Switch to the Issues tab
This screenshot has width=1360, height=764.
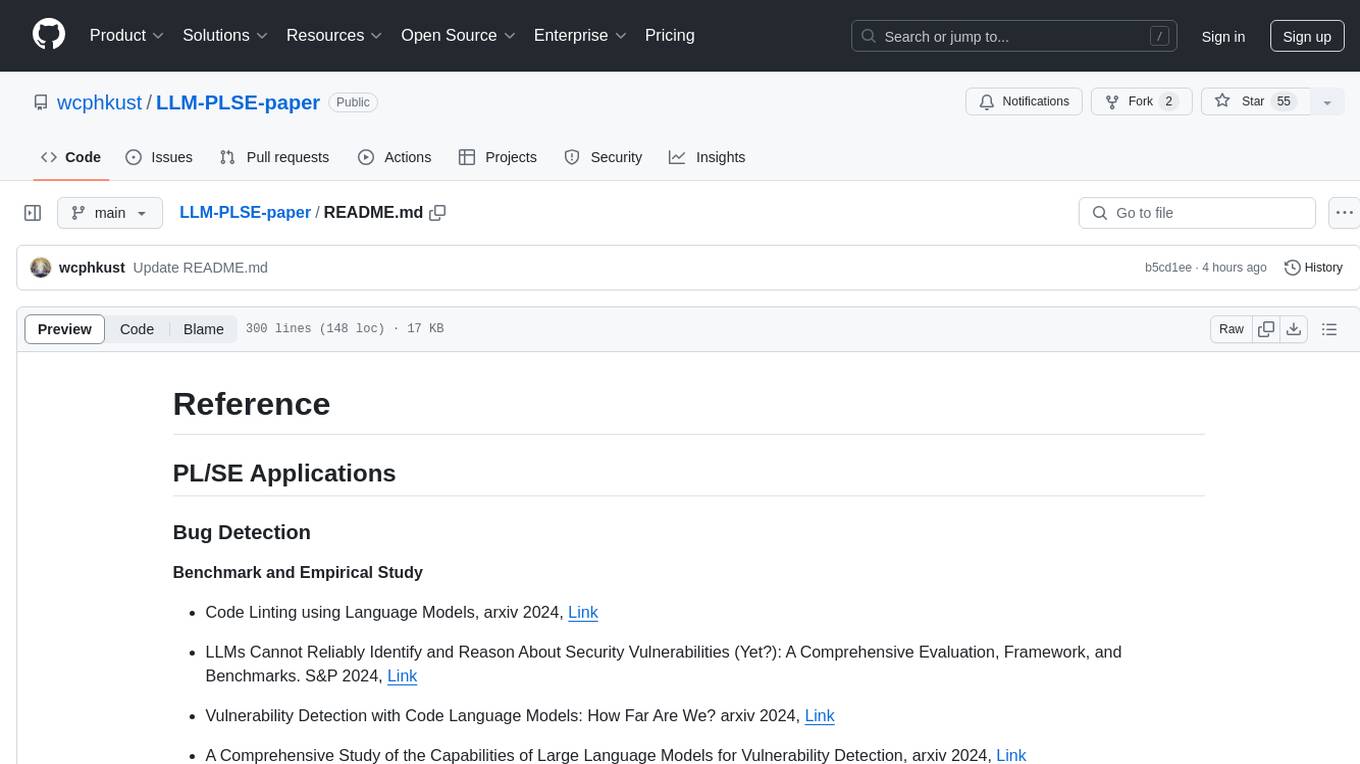[x=159, y=157]
